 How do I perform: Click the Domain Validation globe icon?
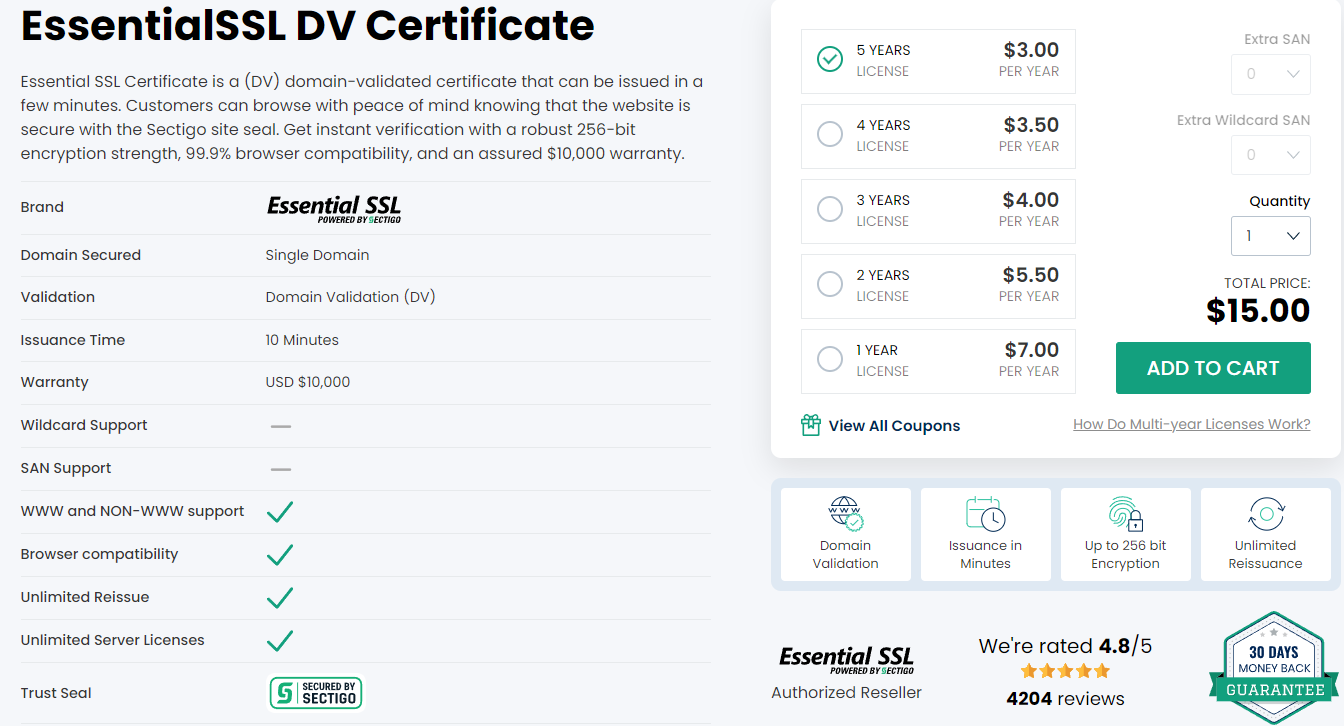coord(845,513)
